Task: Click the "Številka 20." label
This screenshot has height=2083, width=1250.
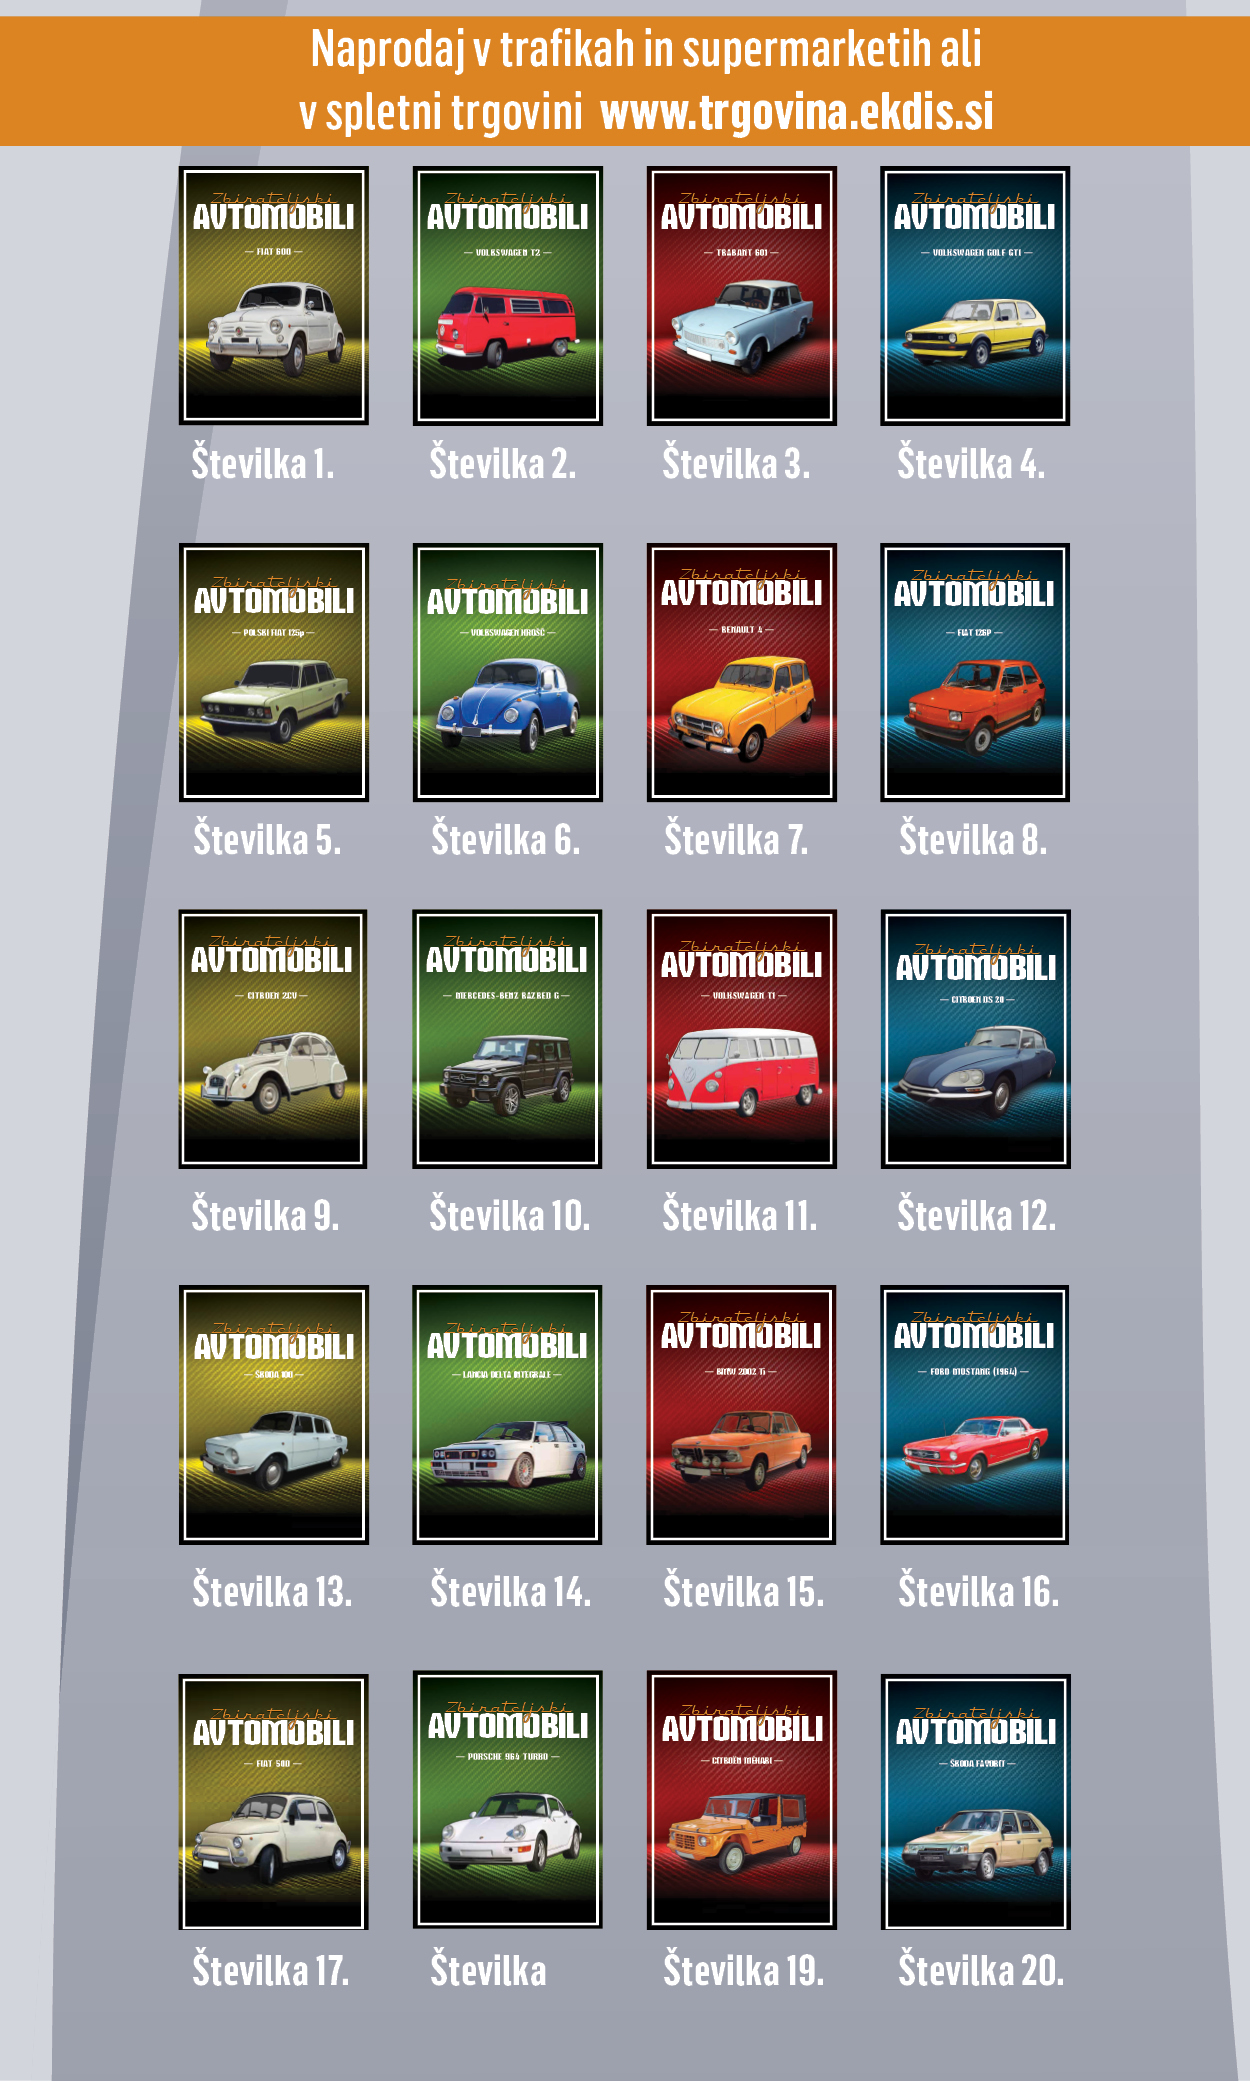Action: [x=980, y=1970]
